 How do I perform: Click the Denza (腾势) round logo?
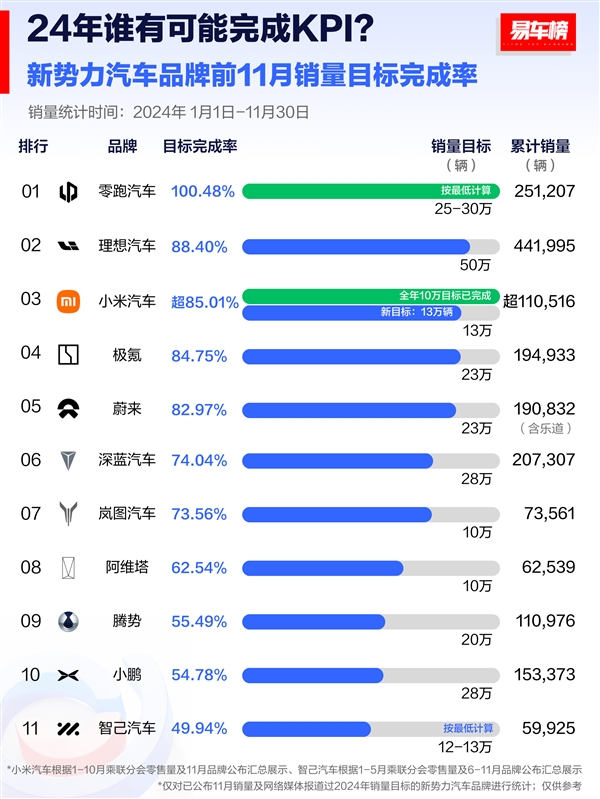(68, 621)
